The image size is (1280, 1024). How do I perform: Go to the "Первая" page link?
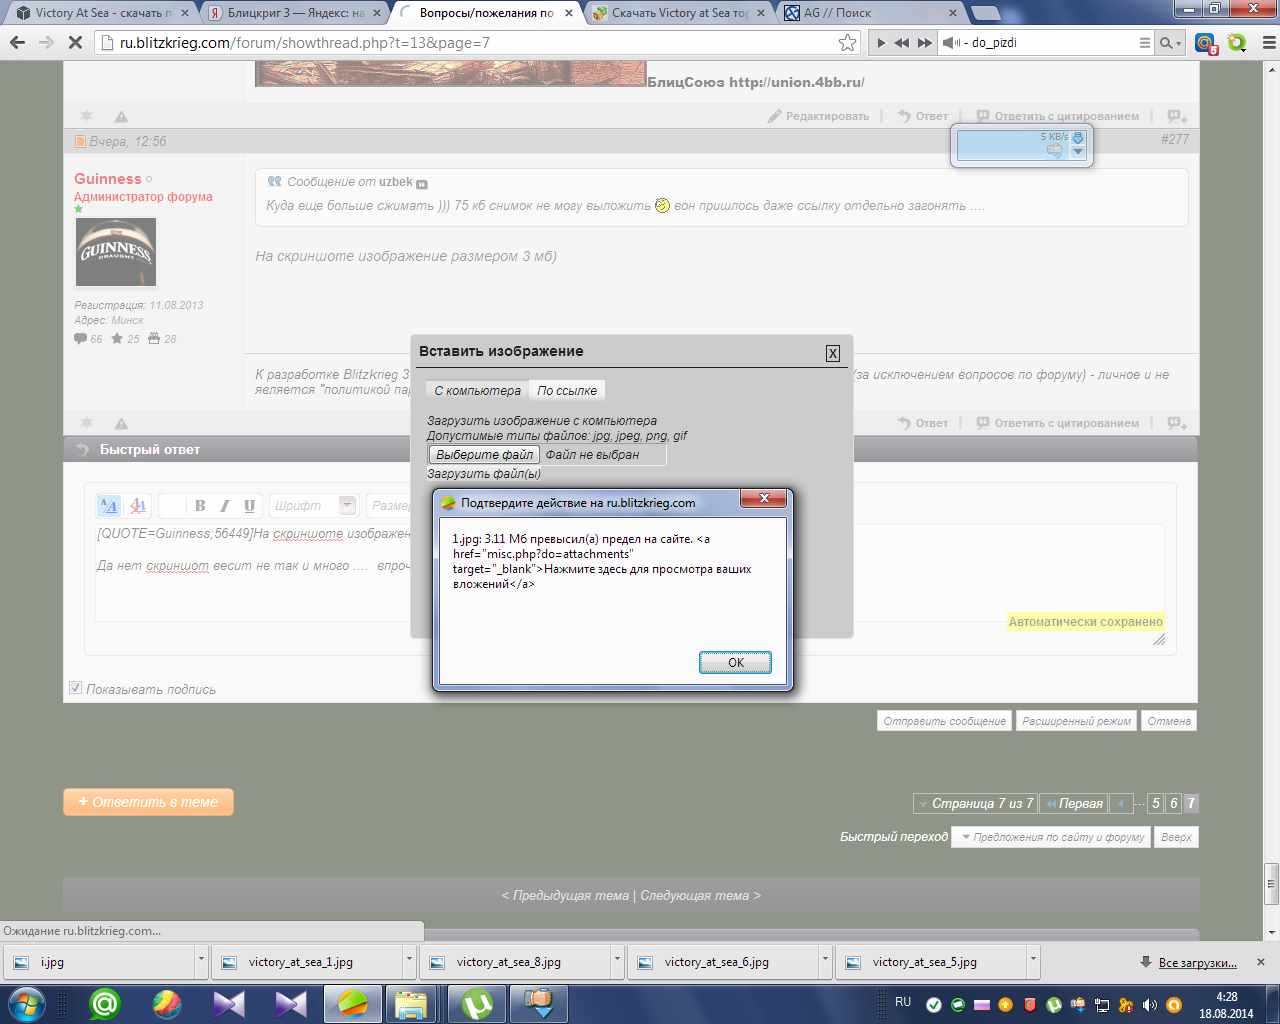click(1073, 803)
